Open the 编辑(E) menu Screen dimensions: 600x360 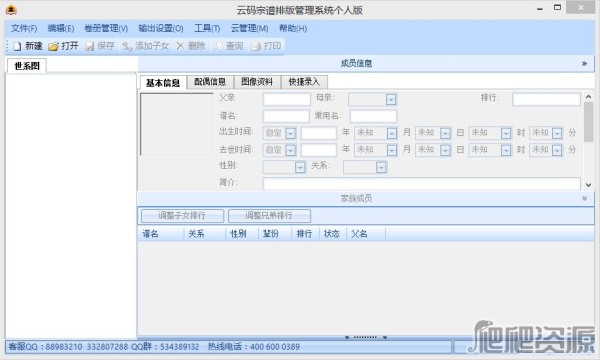(x=61, y=28)
